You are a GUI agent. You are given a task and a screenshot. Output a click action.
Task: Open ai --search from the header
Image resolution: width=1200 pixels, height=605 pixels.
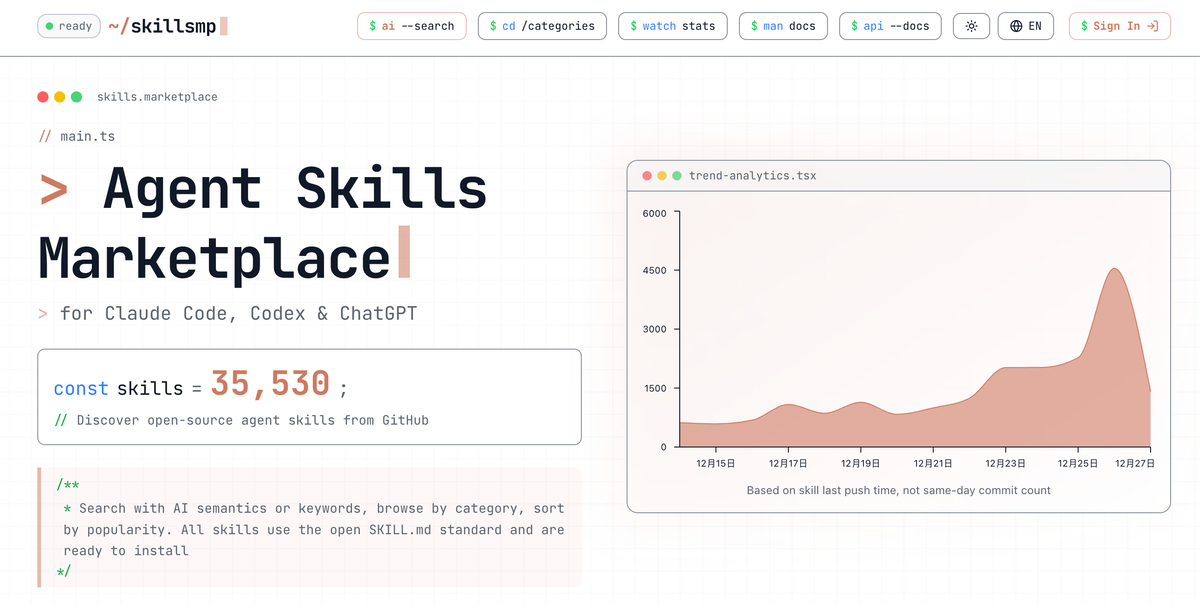(x=411, y=26)
